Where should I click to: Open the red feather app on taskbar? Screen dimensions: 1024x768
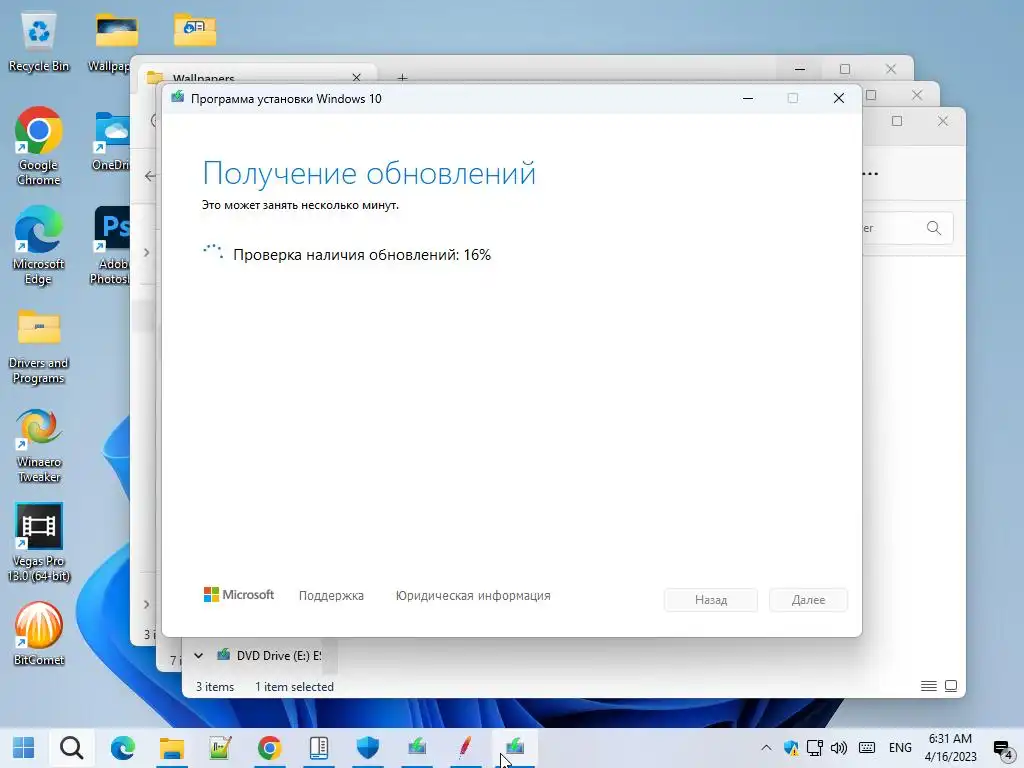(x=465, y=748)
